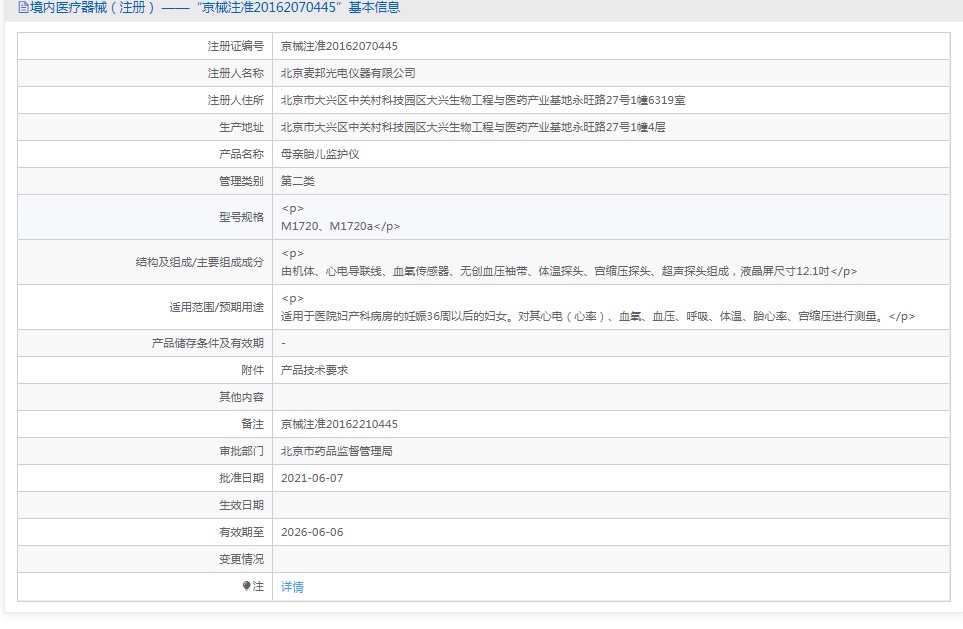The width and height of the screenshot is (963, 629).
Task: Click the 附件 label
Action: point(252,370)
